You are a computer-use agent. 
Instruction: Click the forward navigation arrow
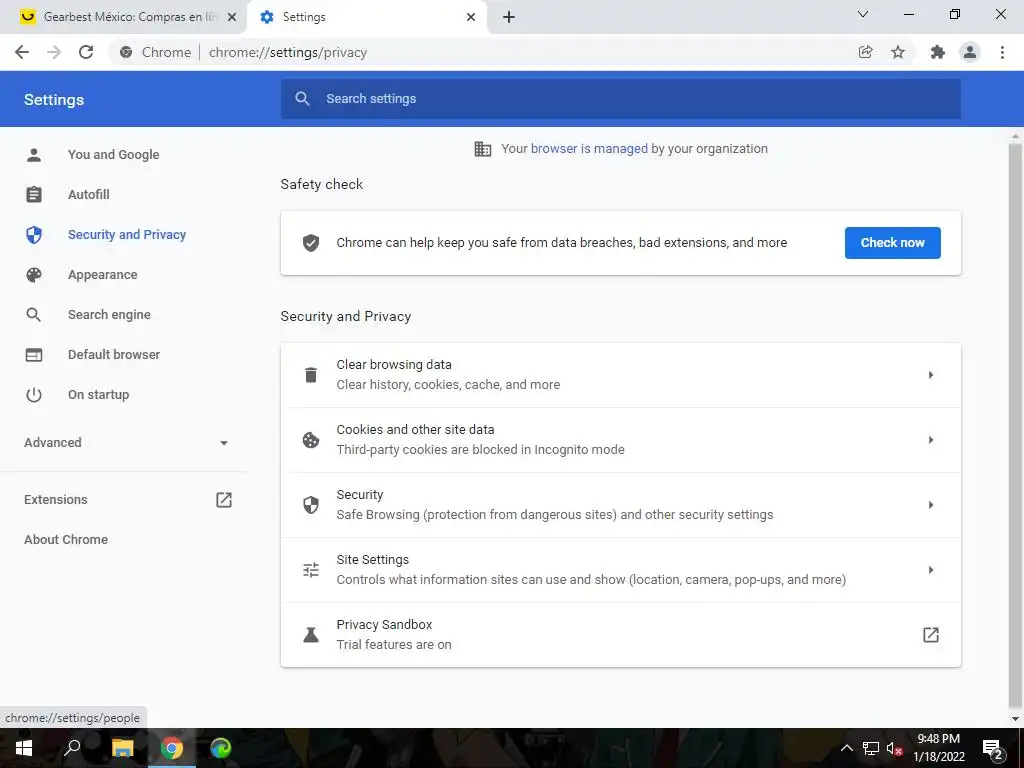[x=54, y=52]
